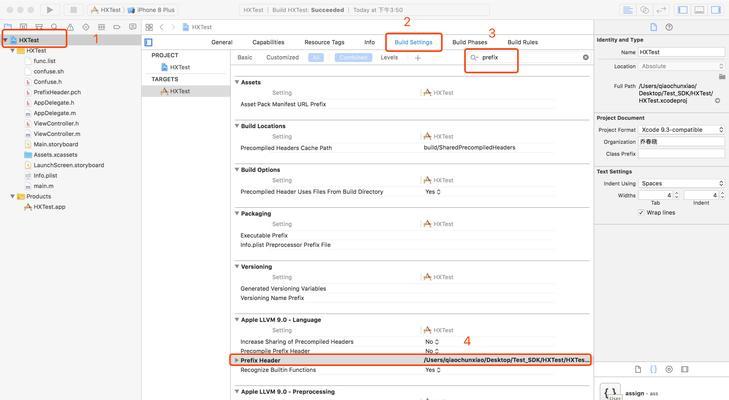The image size is (729, 400).
Task: Select the Standard editor icon in the toolbar
Action: [628, 10]
